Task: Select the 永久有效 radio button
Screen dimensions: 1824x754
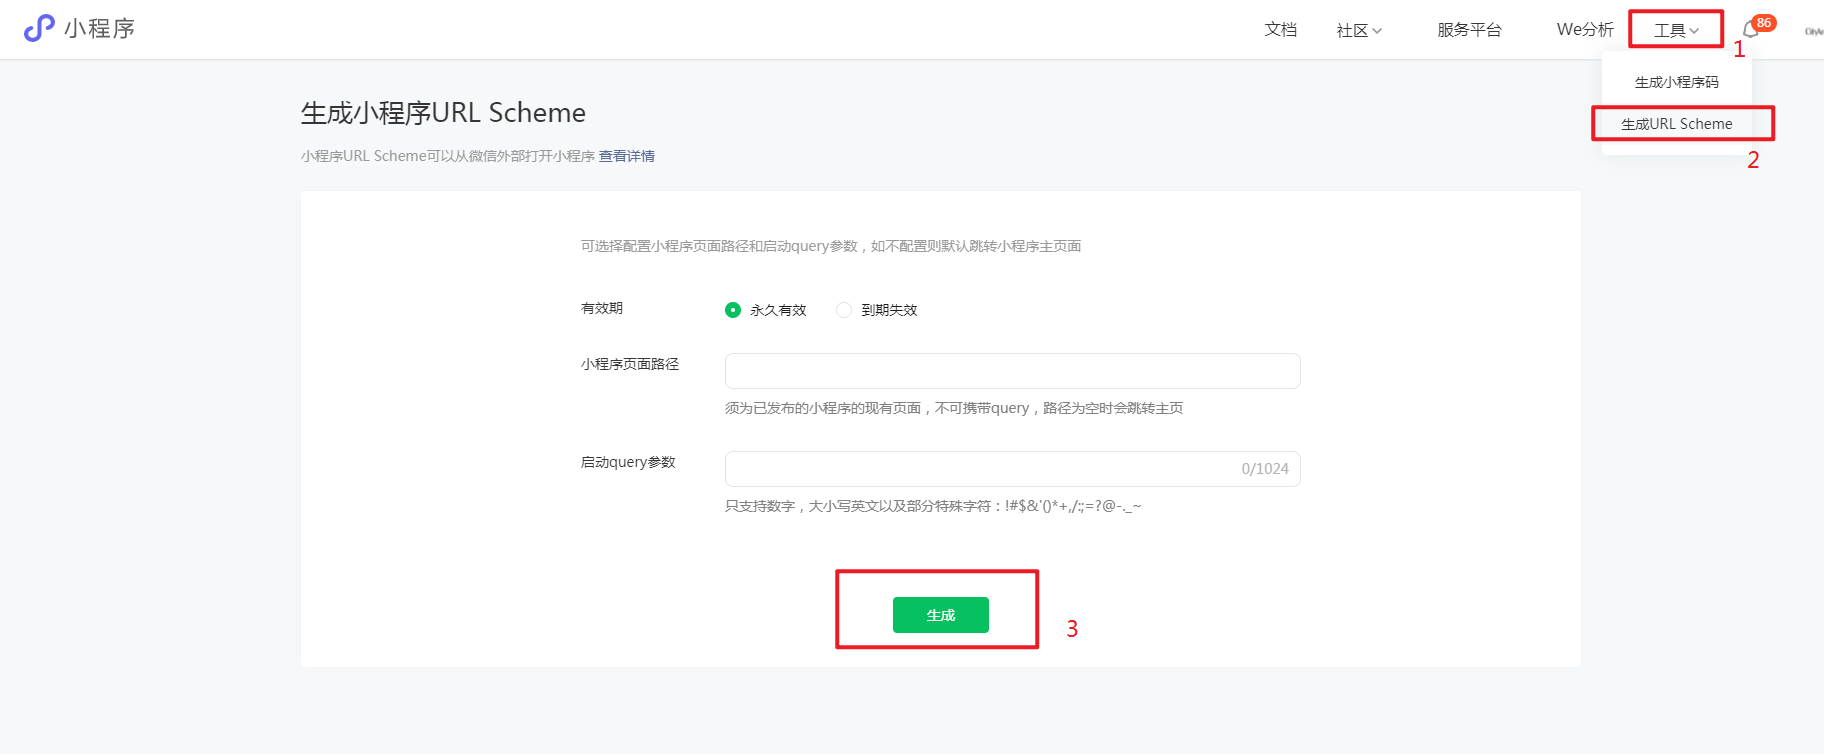Action: (x=733, y=310)
